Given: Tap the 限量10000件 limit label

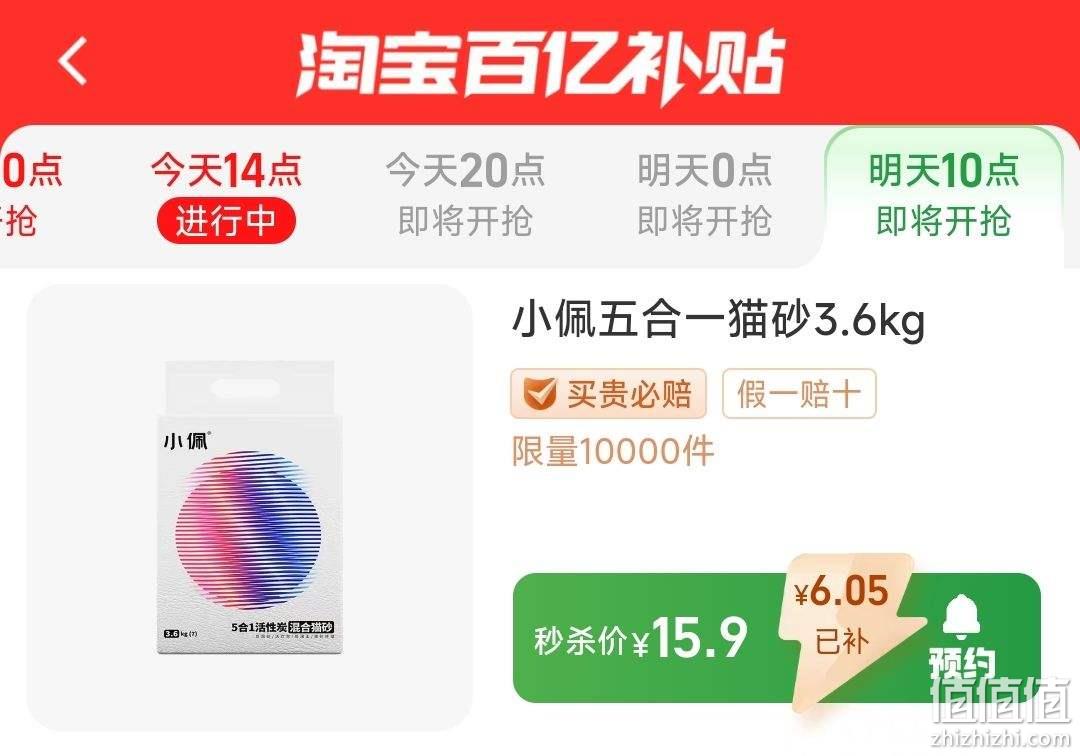Looking at the screenshot, I should [613, 452].
